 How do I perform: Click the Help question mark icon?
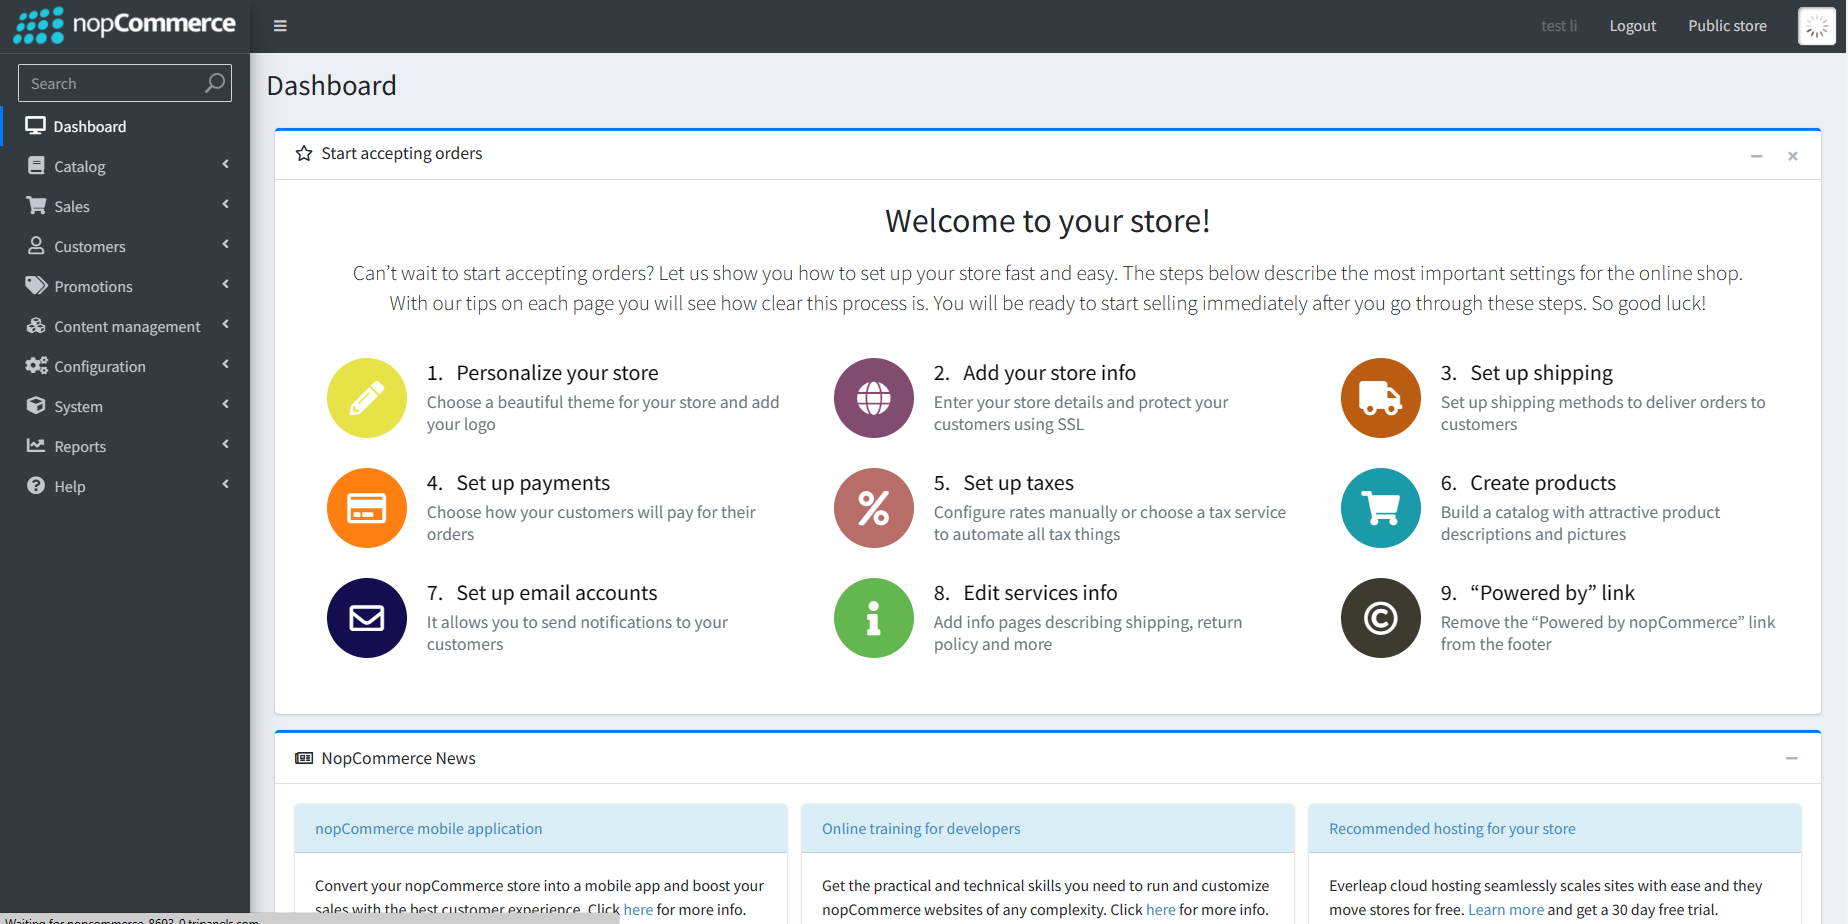(36, 486)
